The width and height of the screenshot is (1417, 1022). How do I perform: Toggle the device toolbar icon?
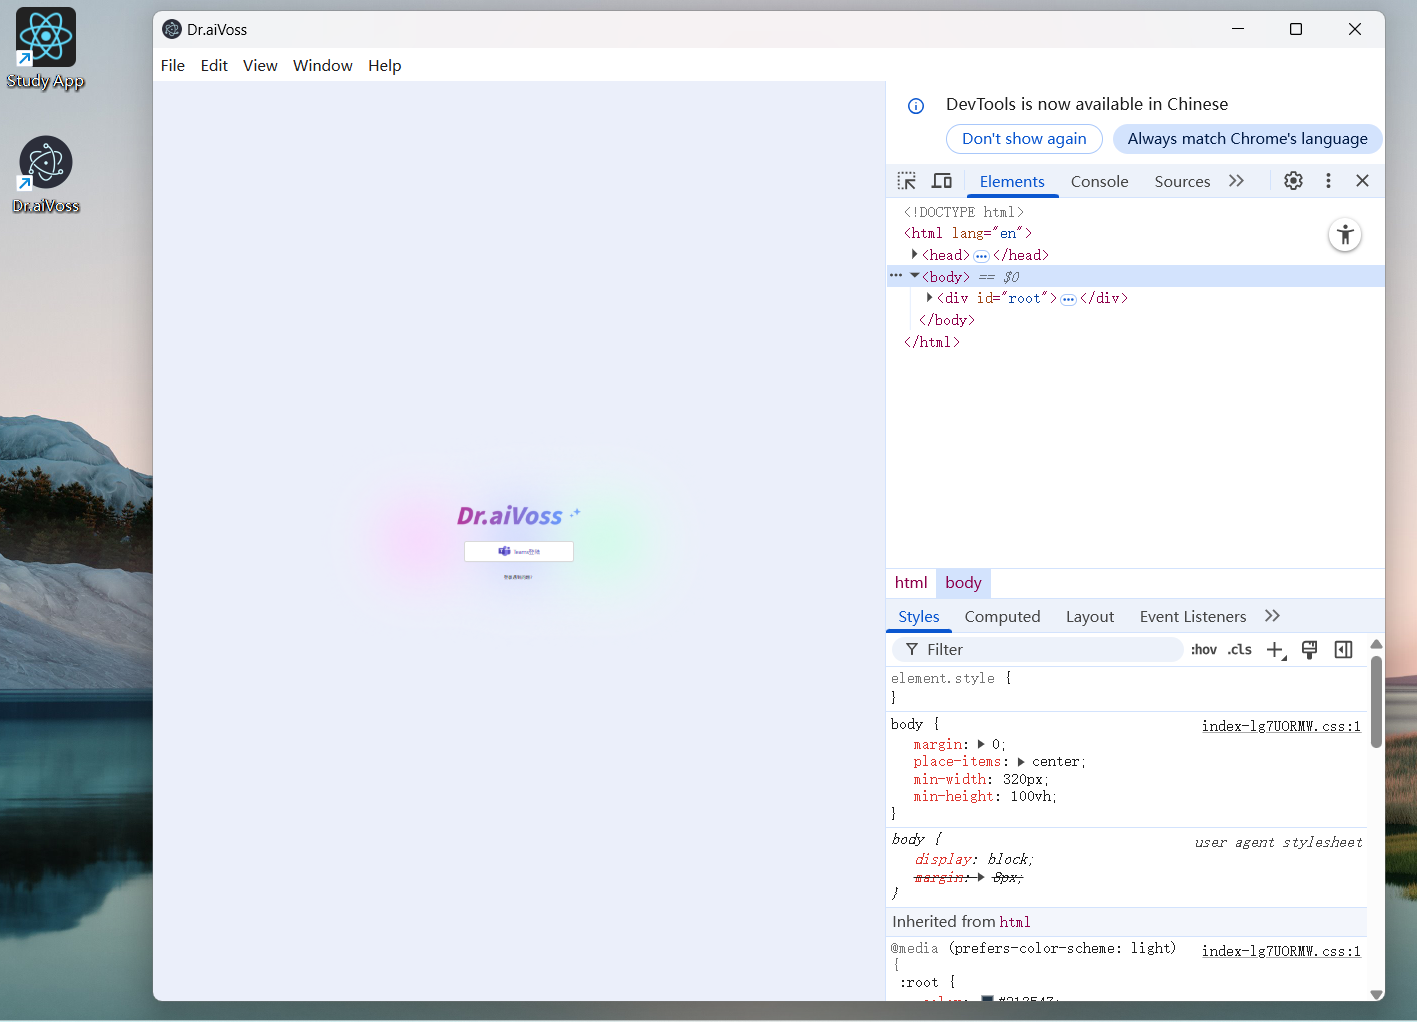[x=942, y=181]
